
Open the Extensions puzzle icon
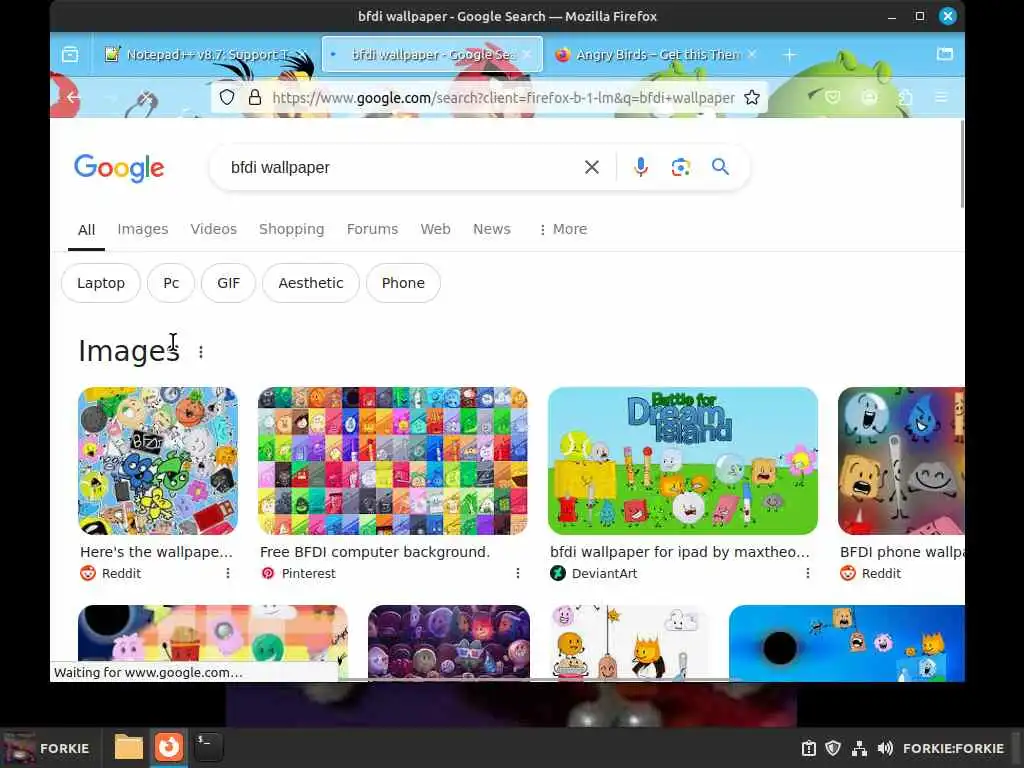906,98
